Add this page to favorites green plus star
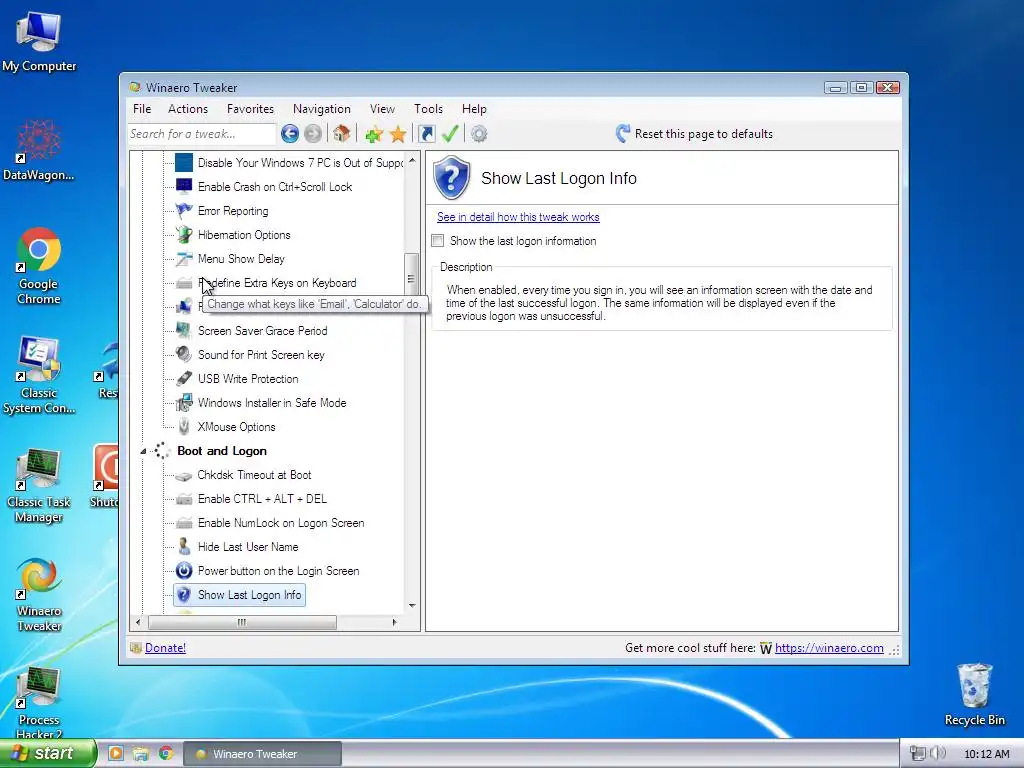 (374, 135)
